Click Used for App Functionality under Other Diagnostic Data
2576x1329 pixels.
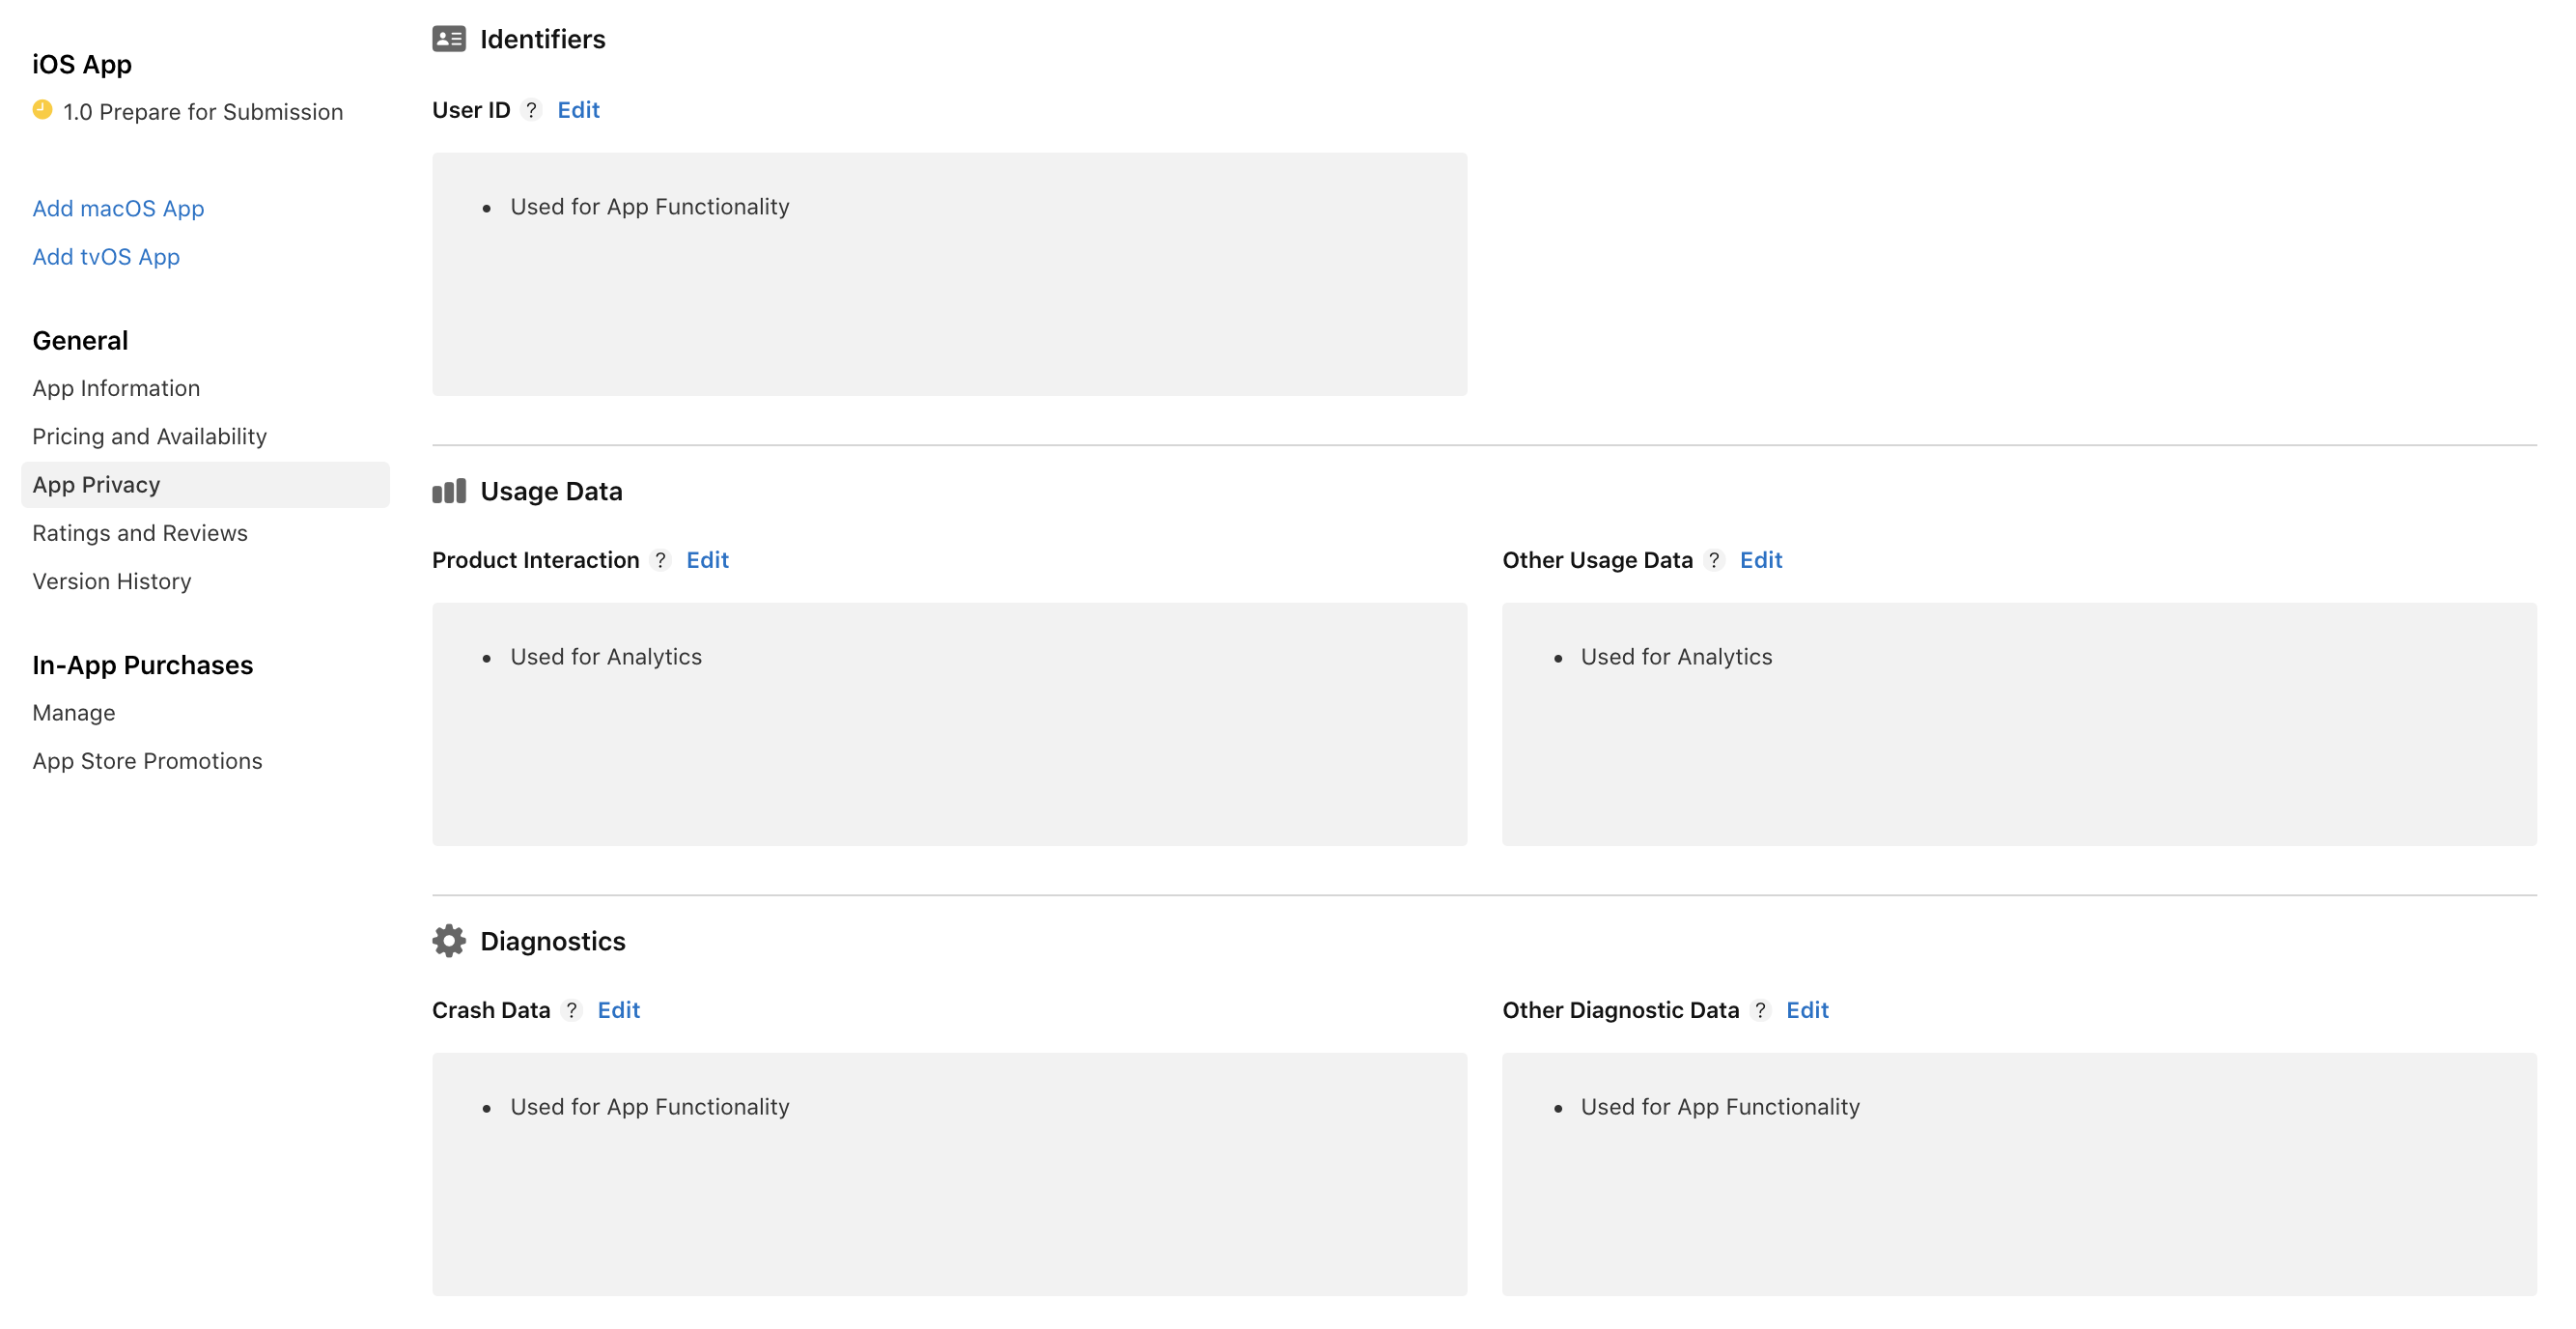[x=1720, y=1107]
